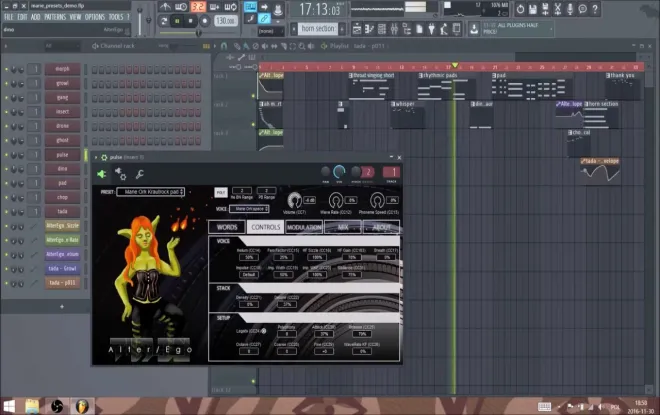Open the horn section pattern selector dropdown
Image resolution: width=660 pixels, height=415 pixels.
coord(318,29)
